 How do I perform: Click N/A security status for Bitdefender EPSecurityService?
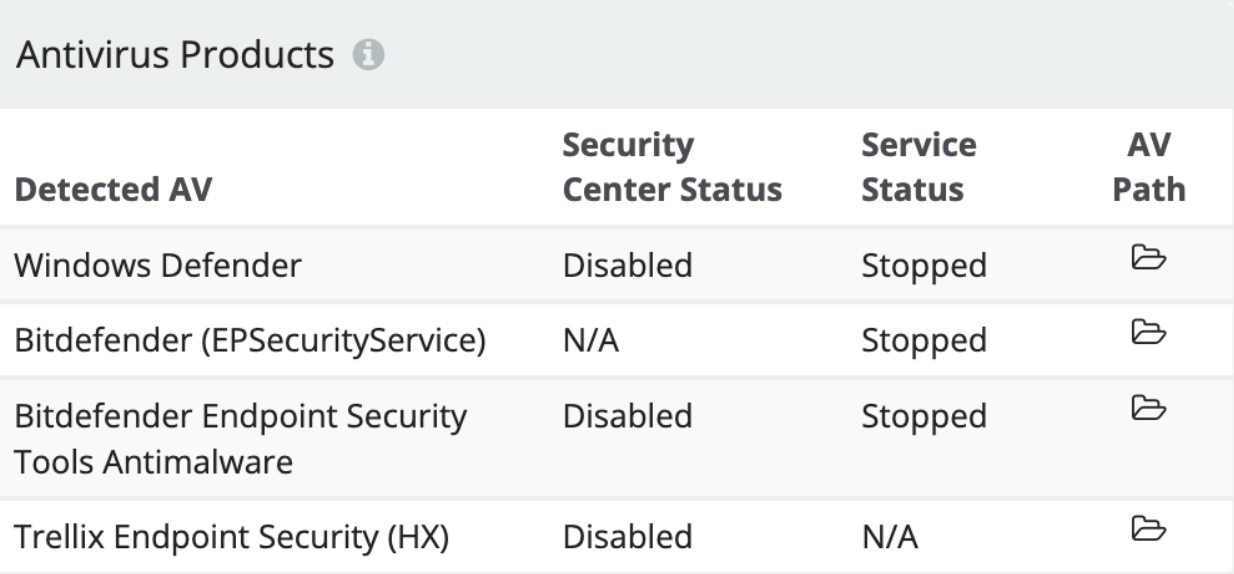pyautogui.click(x=591, y=341)
